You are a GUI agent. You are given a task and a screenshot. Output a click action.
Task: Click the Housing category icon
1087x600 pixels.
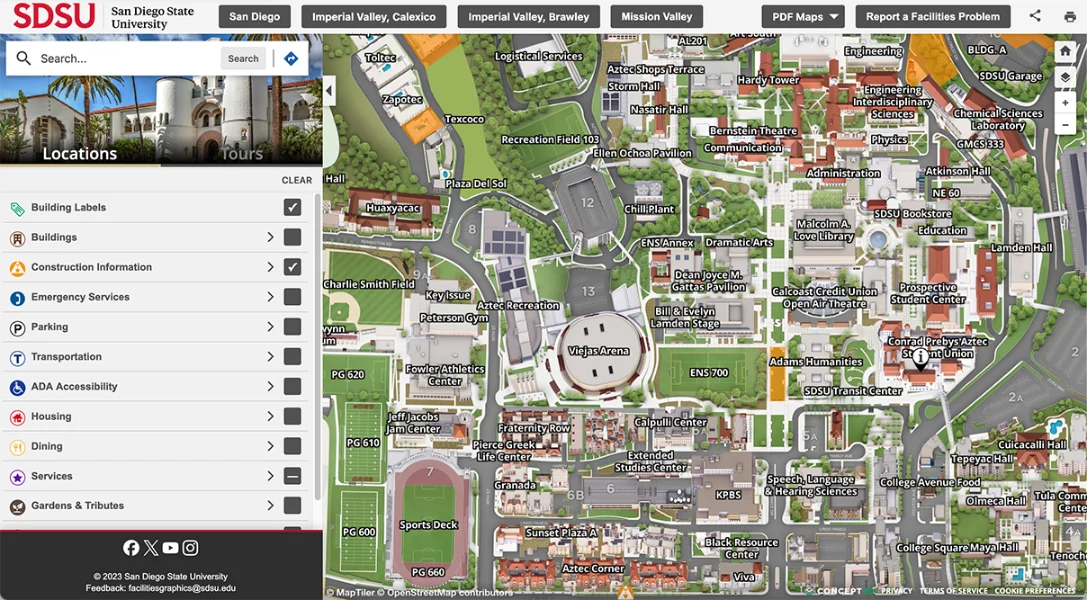tap(17, 417)
